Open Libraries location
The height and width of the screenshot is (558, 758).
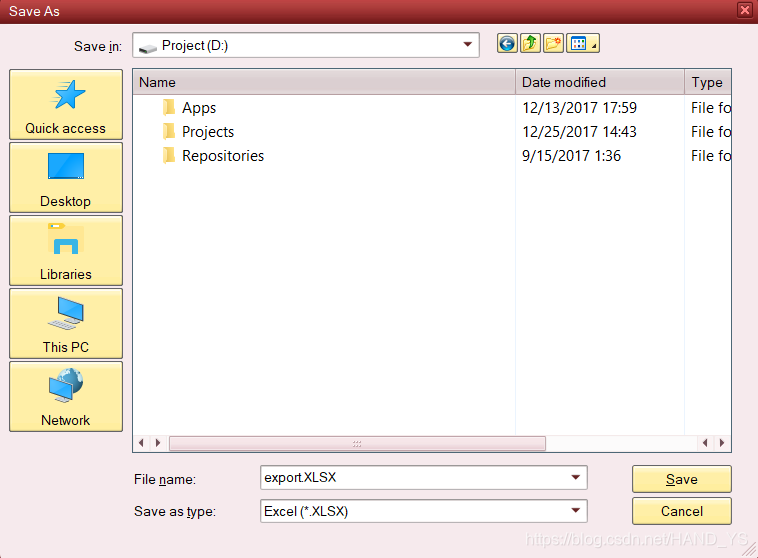66,250
